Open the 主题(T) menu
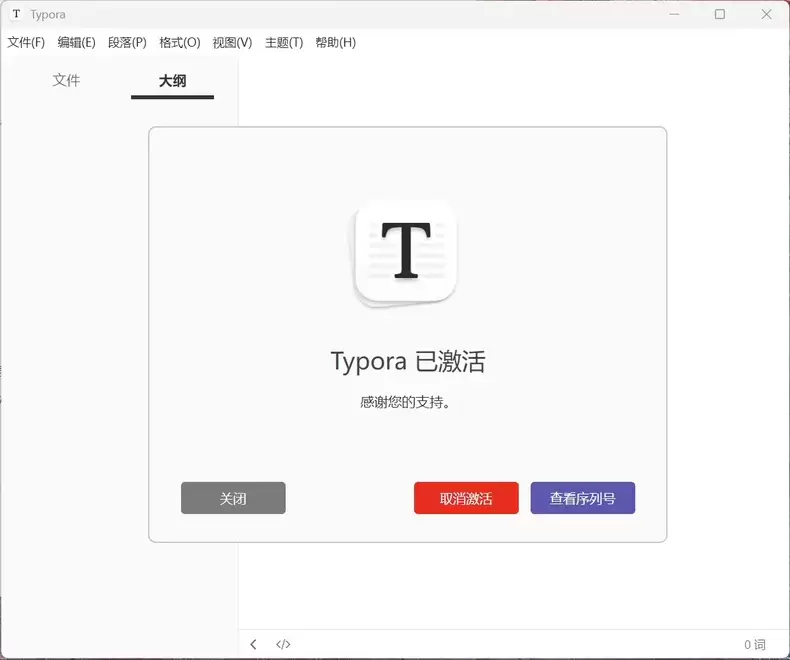The width and height of the screenshot is (790, 660). click(x=284, y=42)
